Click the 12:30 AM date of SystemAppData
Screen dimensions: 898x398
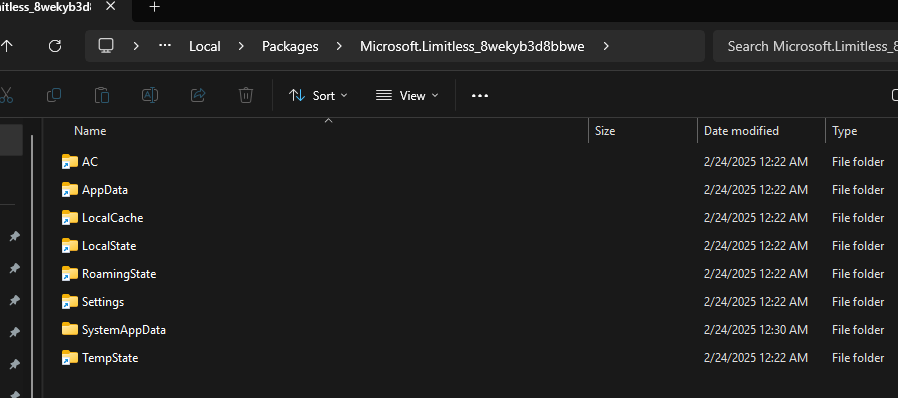coord(756,330)
